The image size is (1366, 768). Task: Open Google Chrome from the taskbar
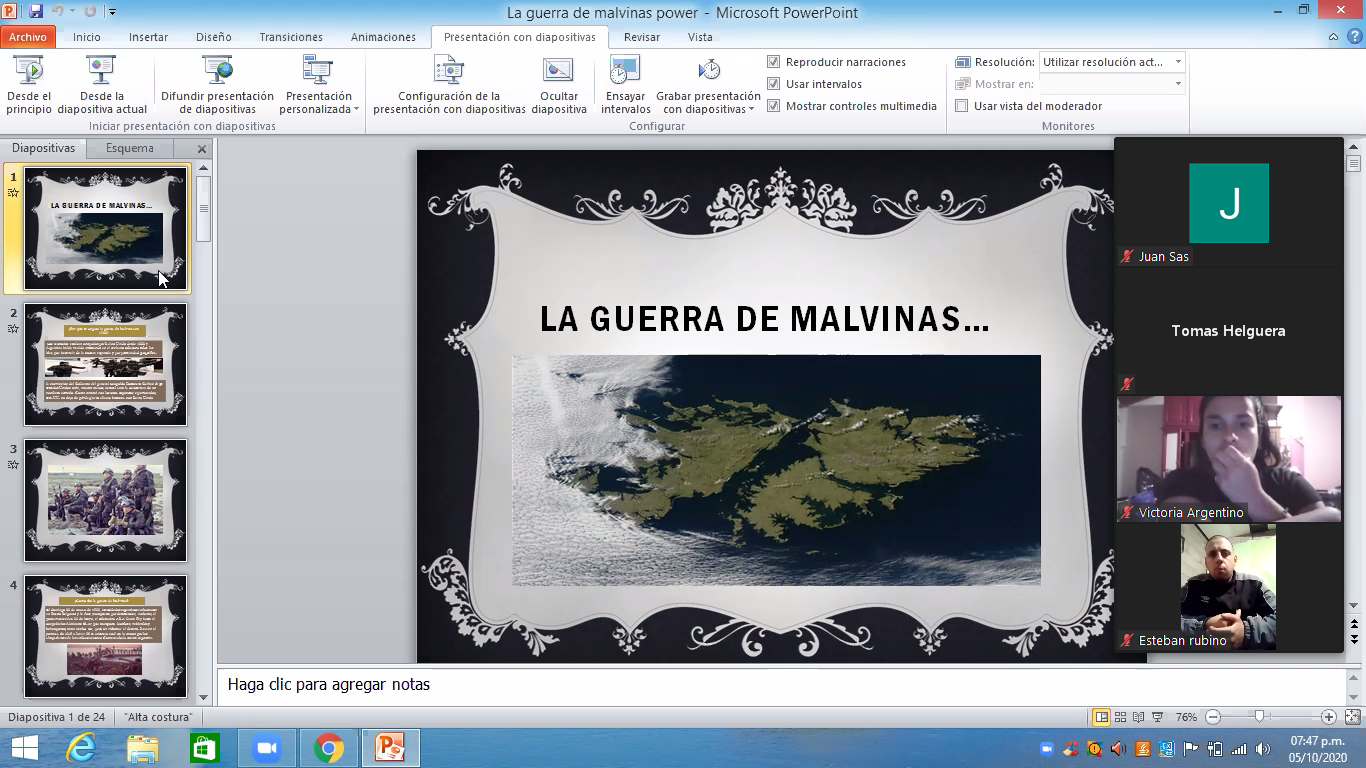tap(328, 748)
